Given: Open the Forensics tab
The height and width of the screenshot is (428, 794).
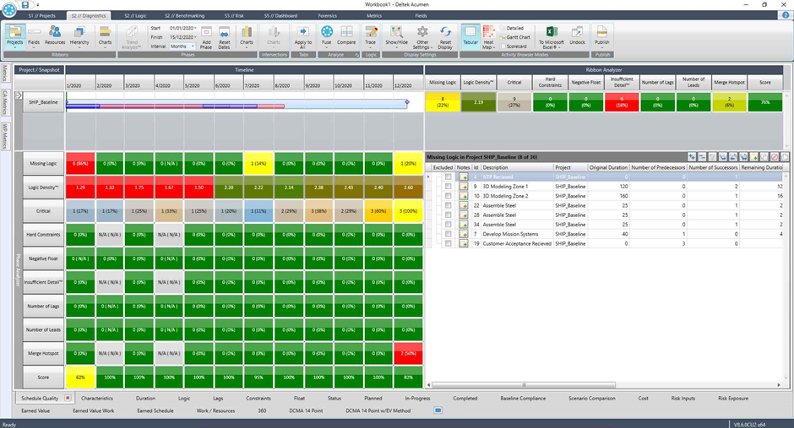Looking at the screenshot, I should pyautogui.click(x=327, y=16).
